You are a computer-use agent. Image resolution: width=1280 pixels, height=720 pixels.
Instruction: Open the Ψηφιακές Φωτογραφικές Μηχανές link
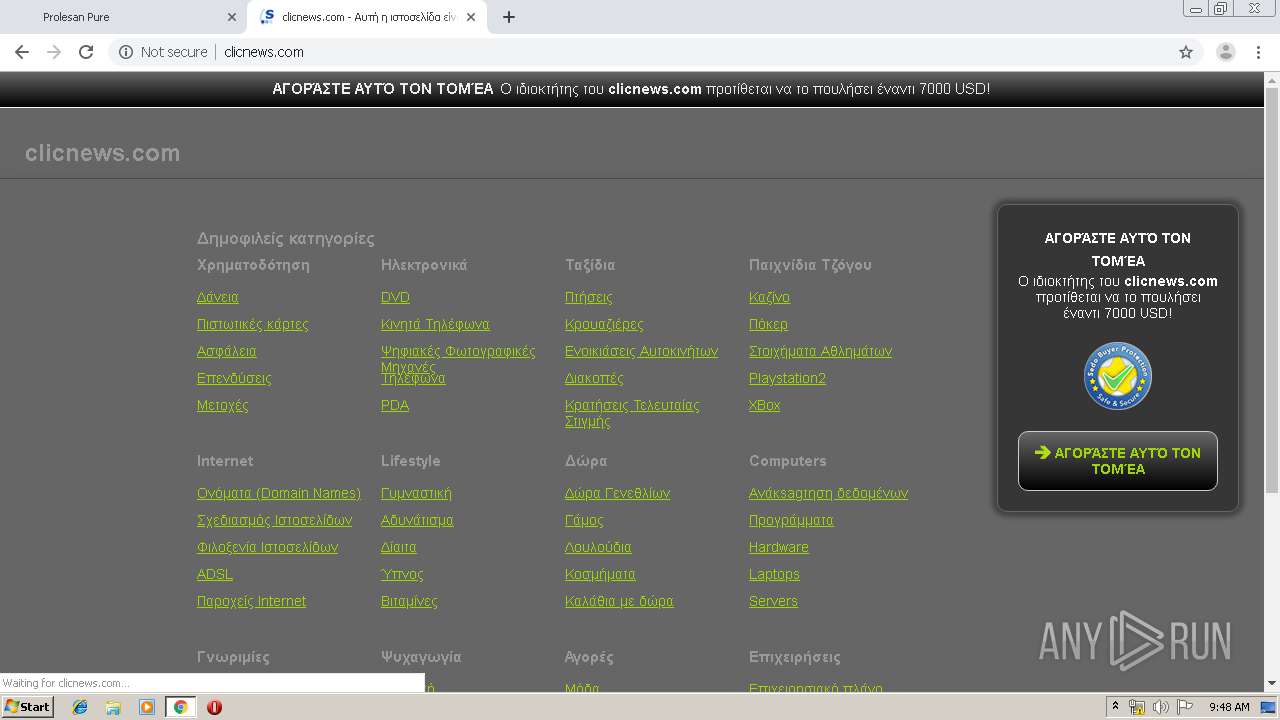458,351
